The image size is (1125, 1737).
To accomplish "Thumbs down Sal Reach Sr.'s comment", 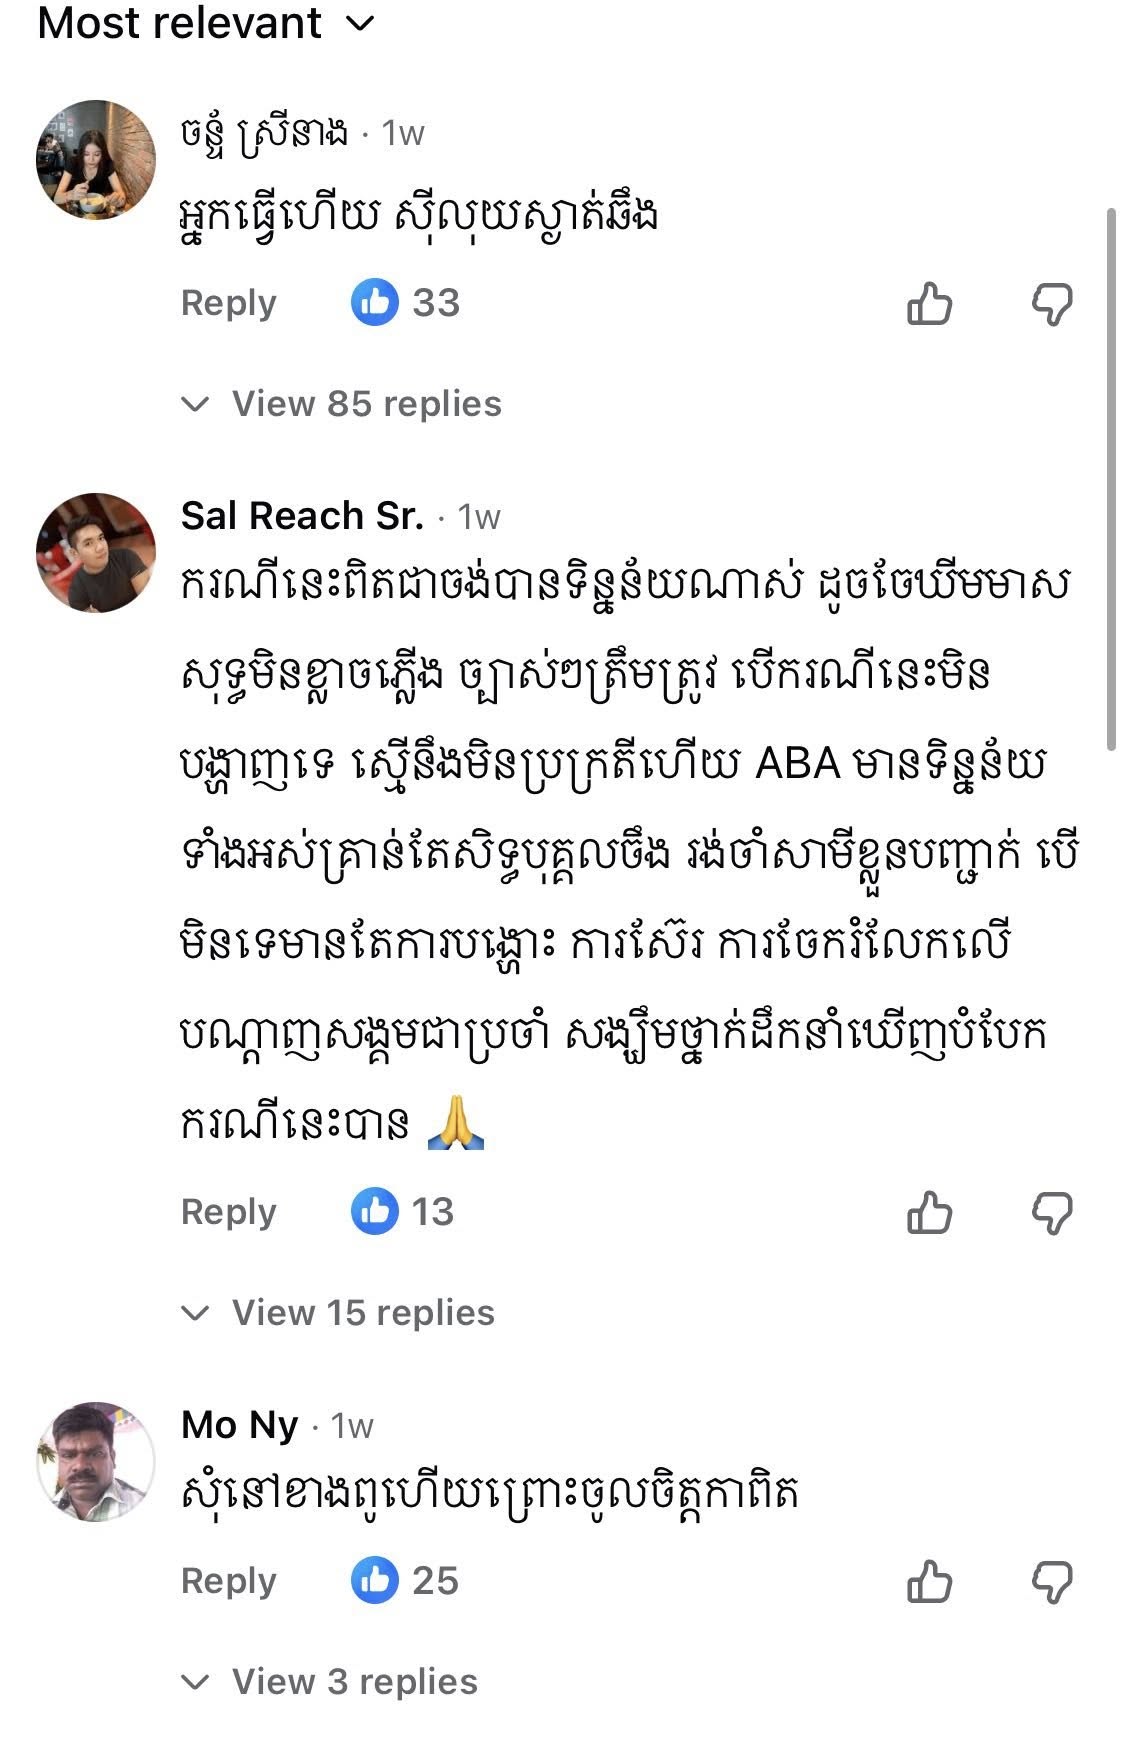I will 1052,1213.
